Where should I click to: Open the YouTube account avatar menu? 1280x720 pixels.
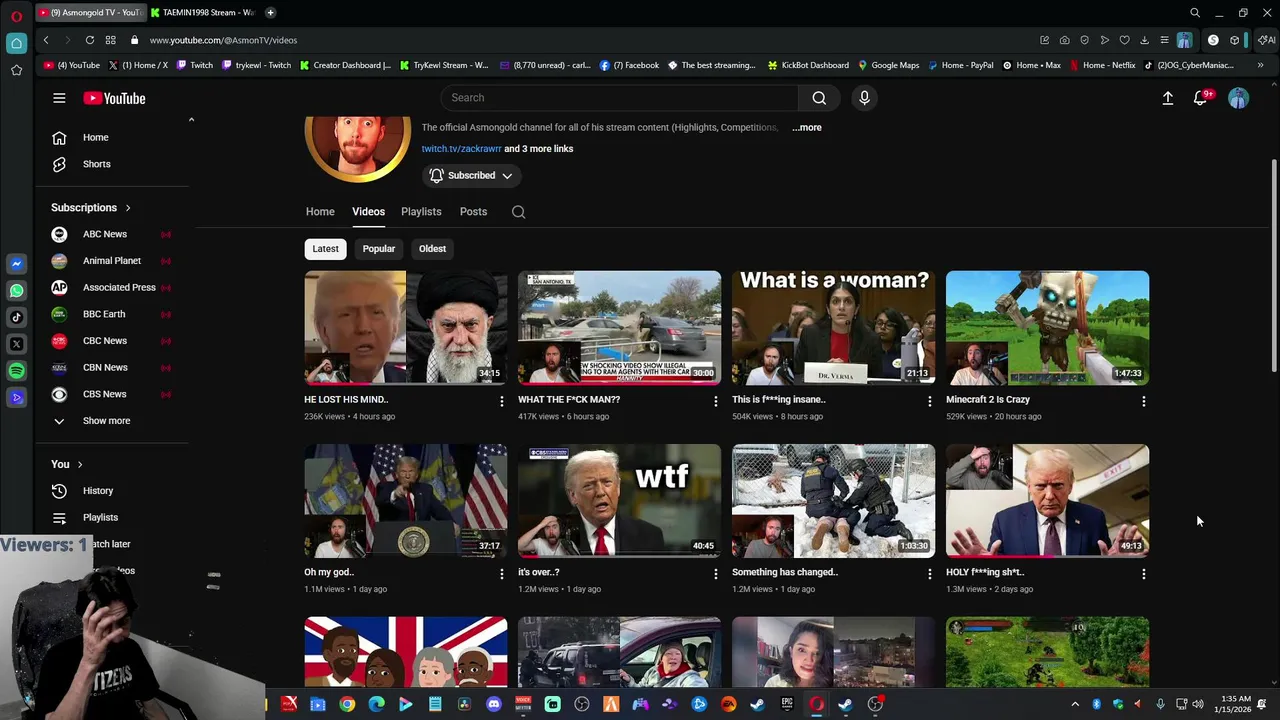pos(1238,98)
